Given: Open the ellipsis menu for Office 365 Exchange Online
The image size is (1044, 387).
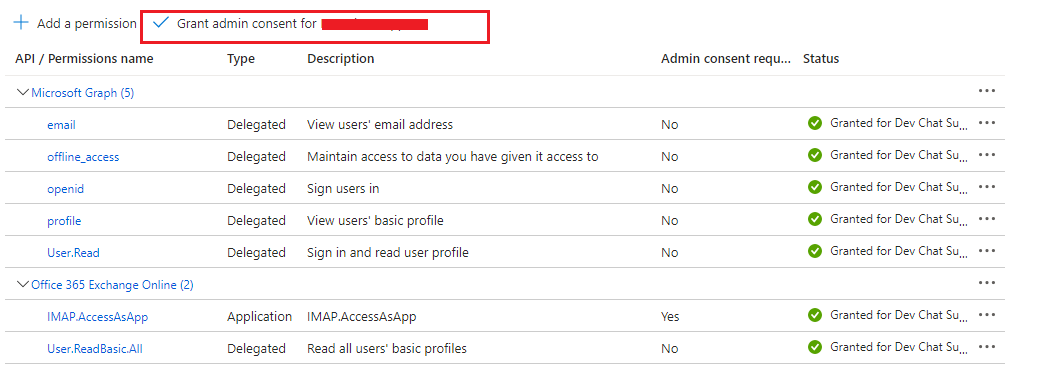Looking at the screenshot, I should coord(987,283).
